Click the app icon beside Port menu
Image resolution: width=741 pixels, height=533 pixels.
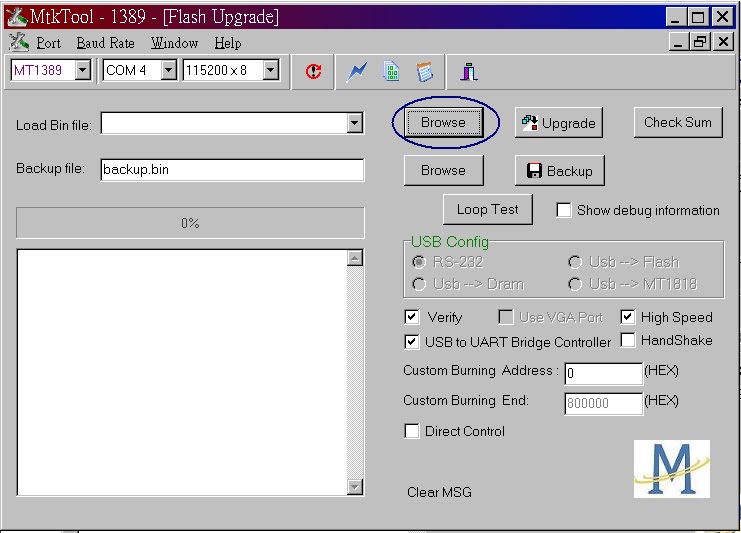pyautogui.click(x=19, y=43)
